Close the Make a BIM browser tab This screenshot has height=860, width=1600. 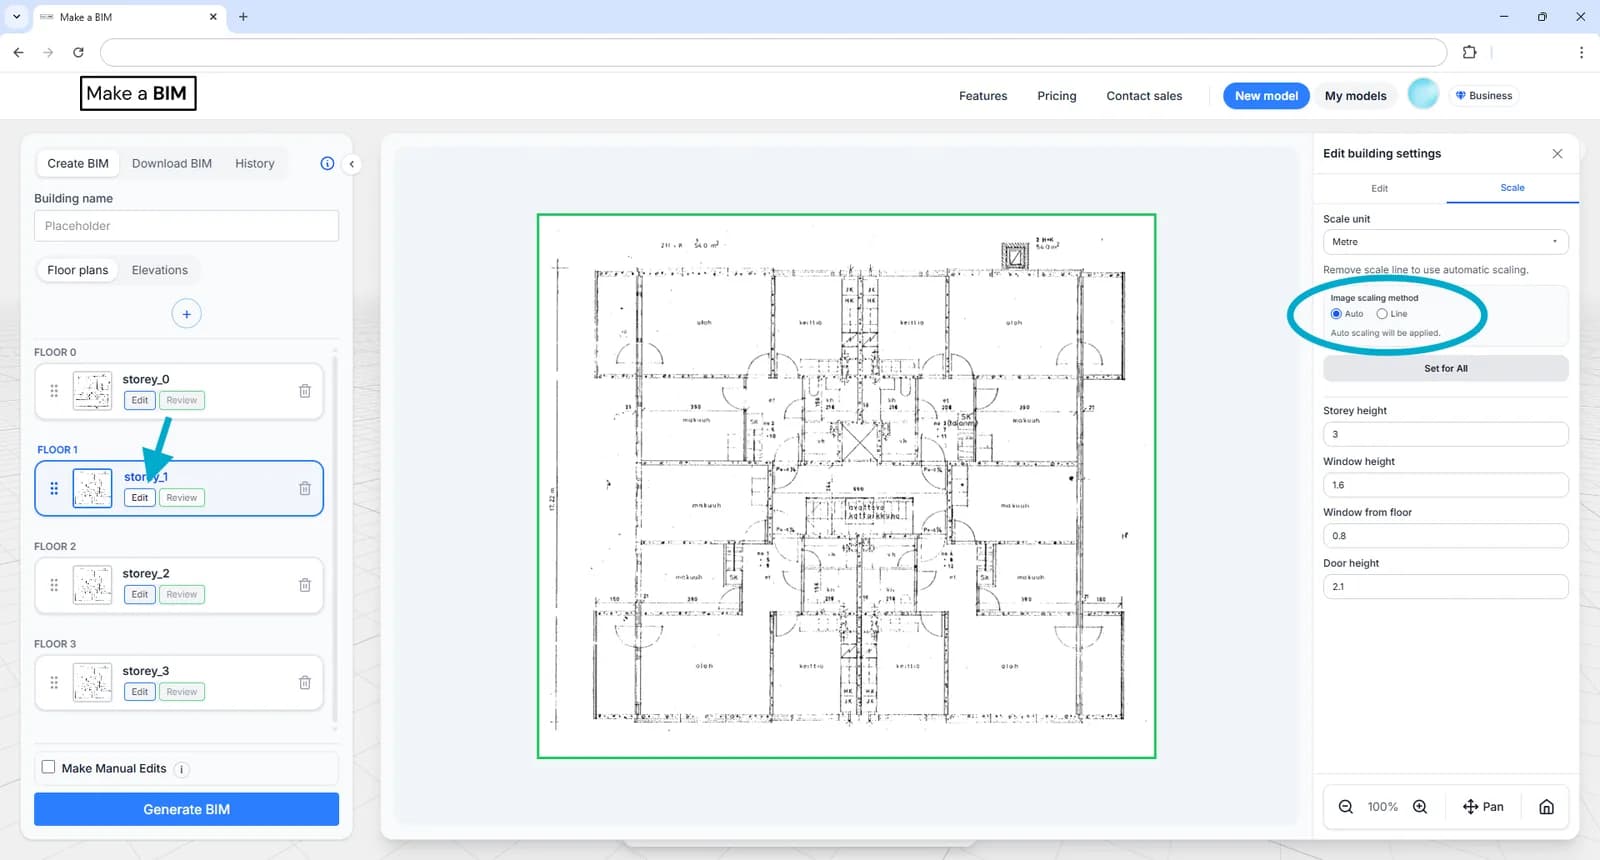(213, 17)
